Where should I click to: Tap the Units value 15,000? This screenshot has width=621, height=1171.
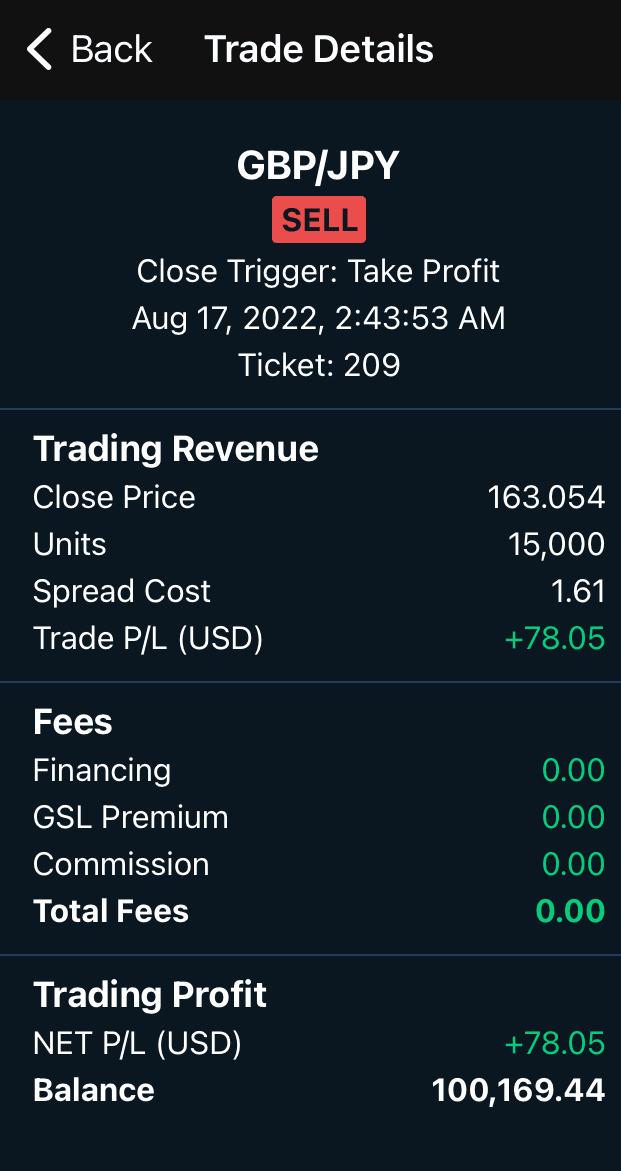click(556, 544)
